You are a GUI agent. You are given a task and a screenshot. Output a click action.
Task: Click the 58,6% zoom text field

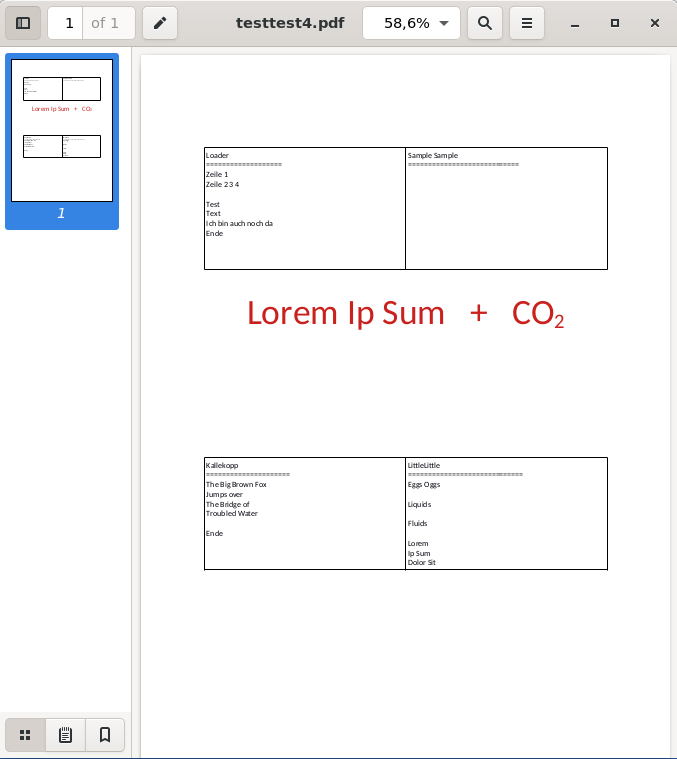click(403, 23)
